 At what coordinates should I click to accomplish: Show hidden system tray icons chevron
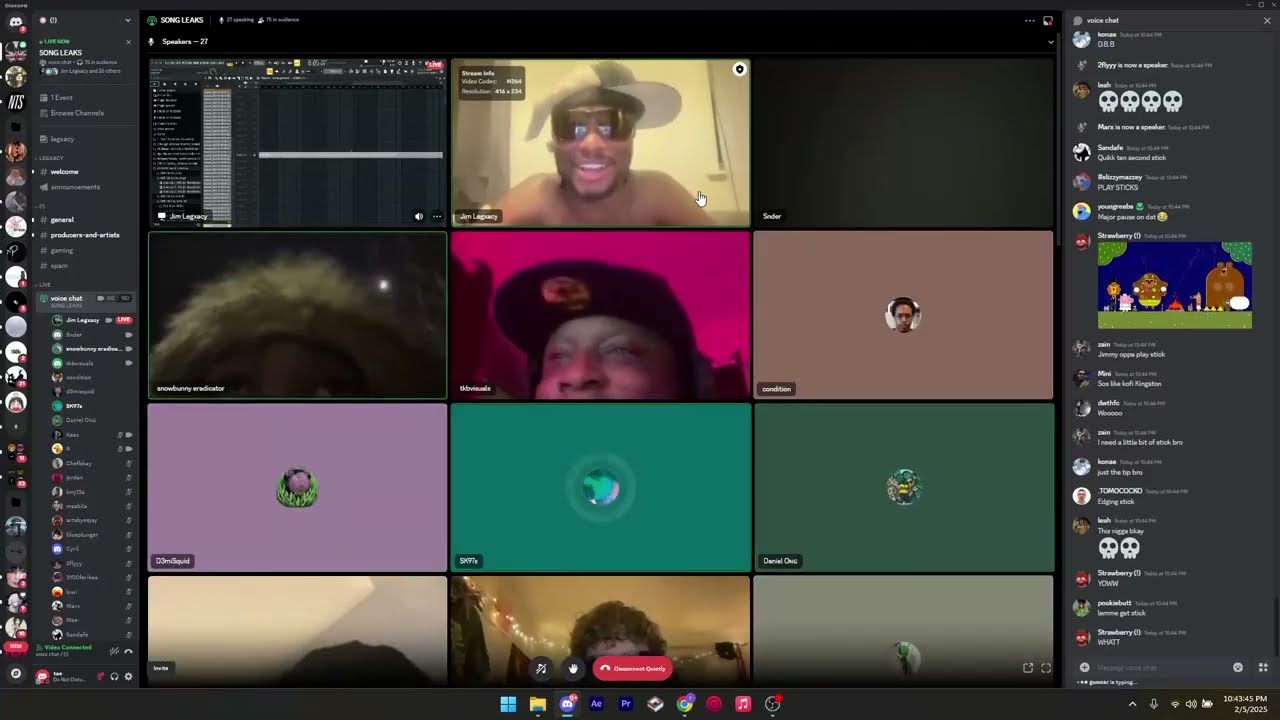click(x=1132, y=704)
